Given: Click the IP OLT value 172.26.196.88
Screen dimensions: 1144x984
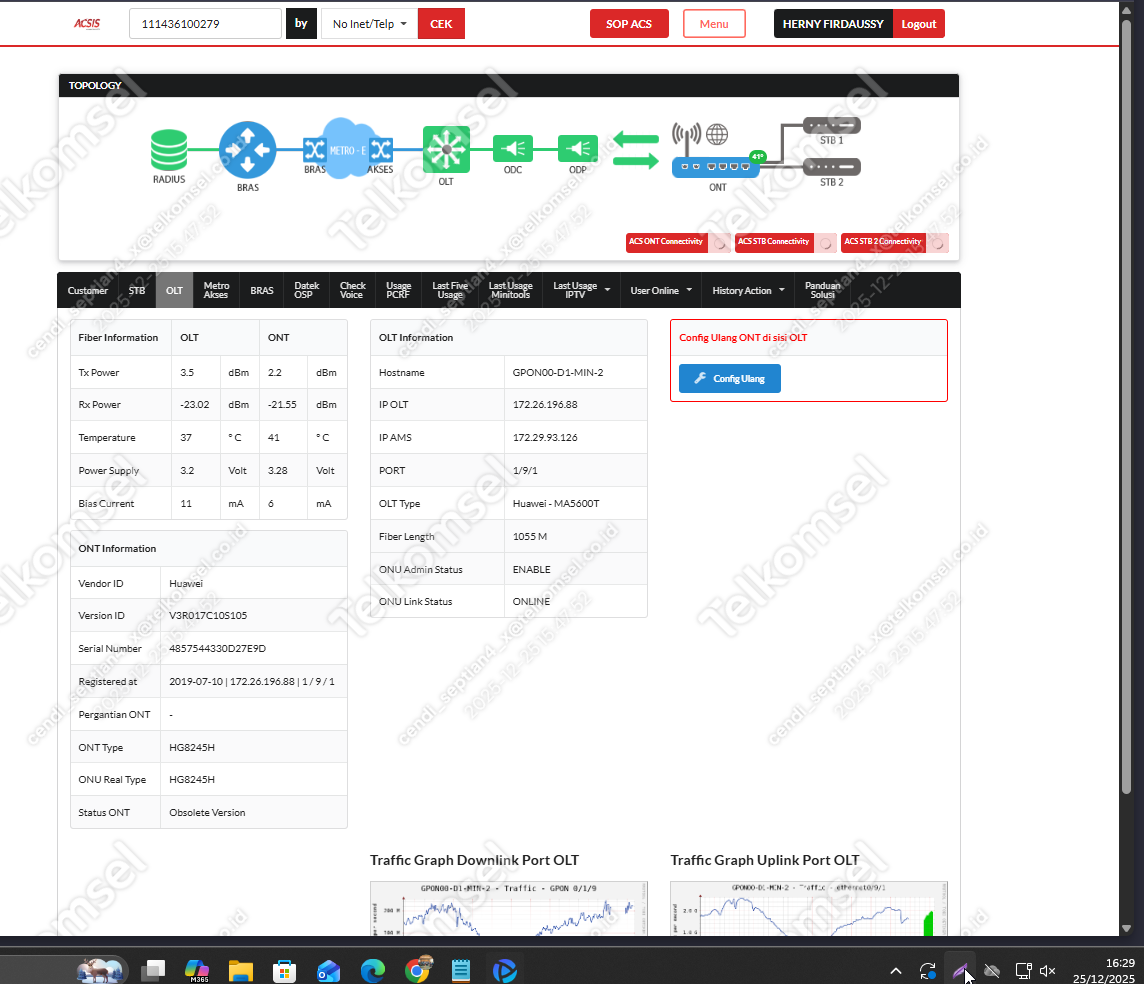Looking at the screenshot, I should click(545, 405).
